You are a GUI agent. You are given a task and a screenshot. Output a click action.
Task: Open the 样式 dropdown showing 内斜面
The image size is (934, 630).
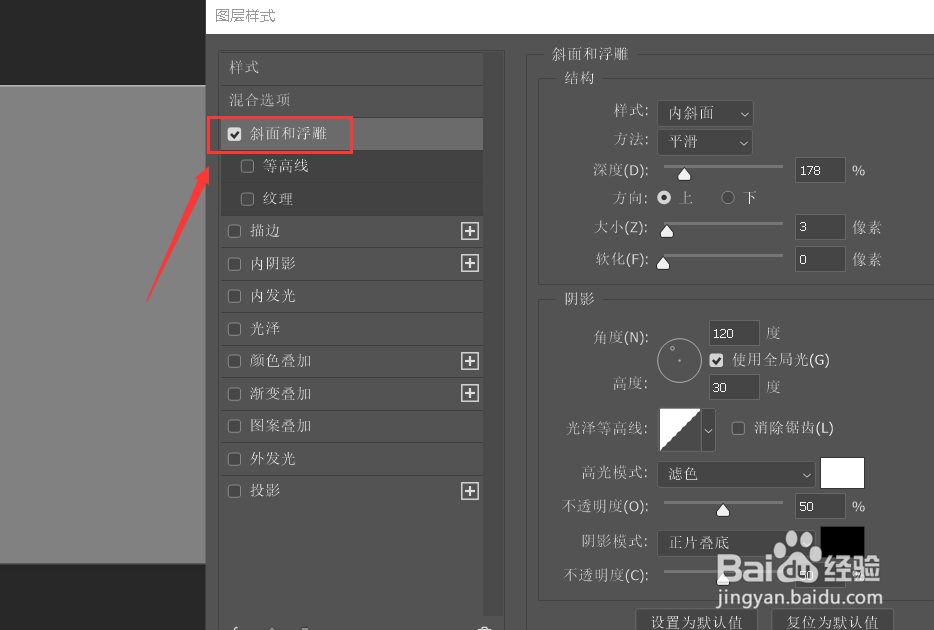click(x=705, y=113)
